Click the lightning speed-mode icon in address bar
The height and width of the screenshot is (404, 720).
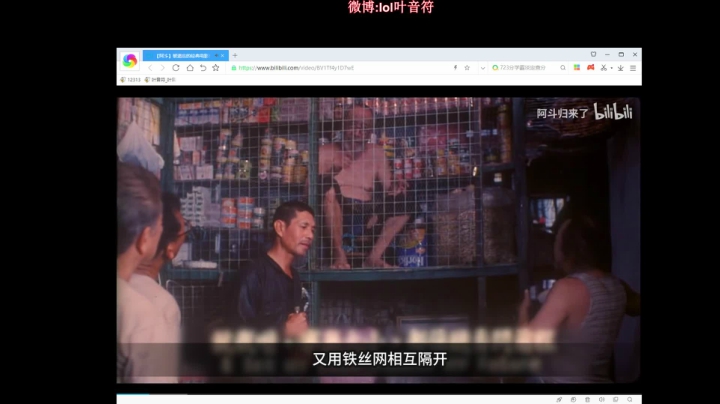(455, 68)
